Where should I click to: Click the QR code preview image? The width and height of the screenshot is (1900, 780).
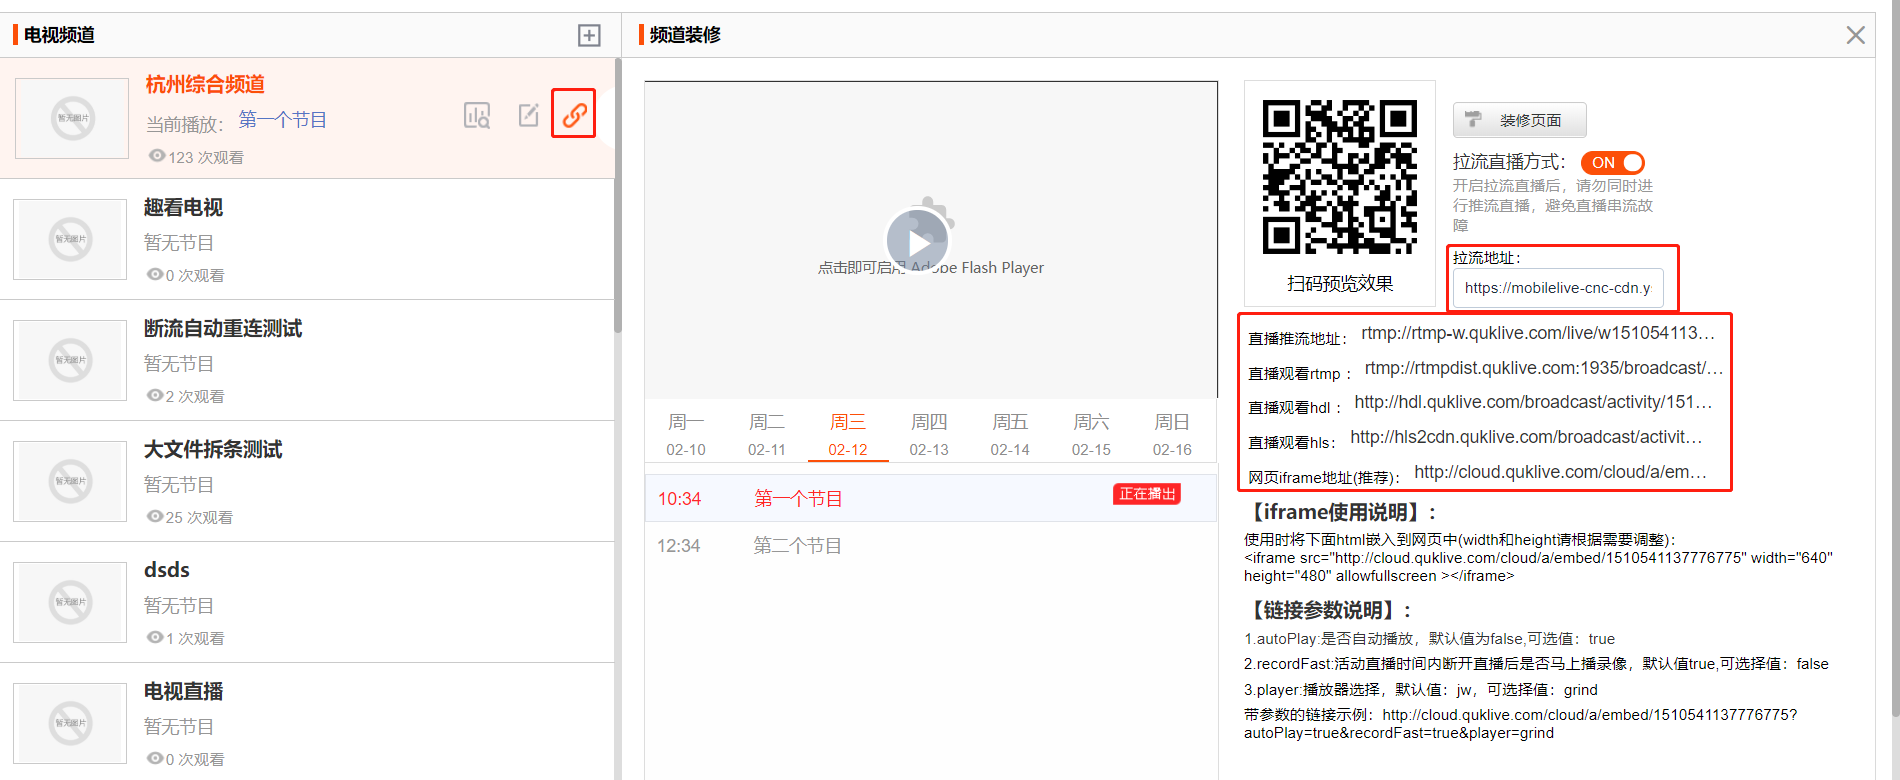tap(1340, 177)
